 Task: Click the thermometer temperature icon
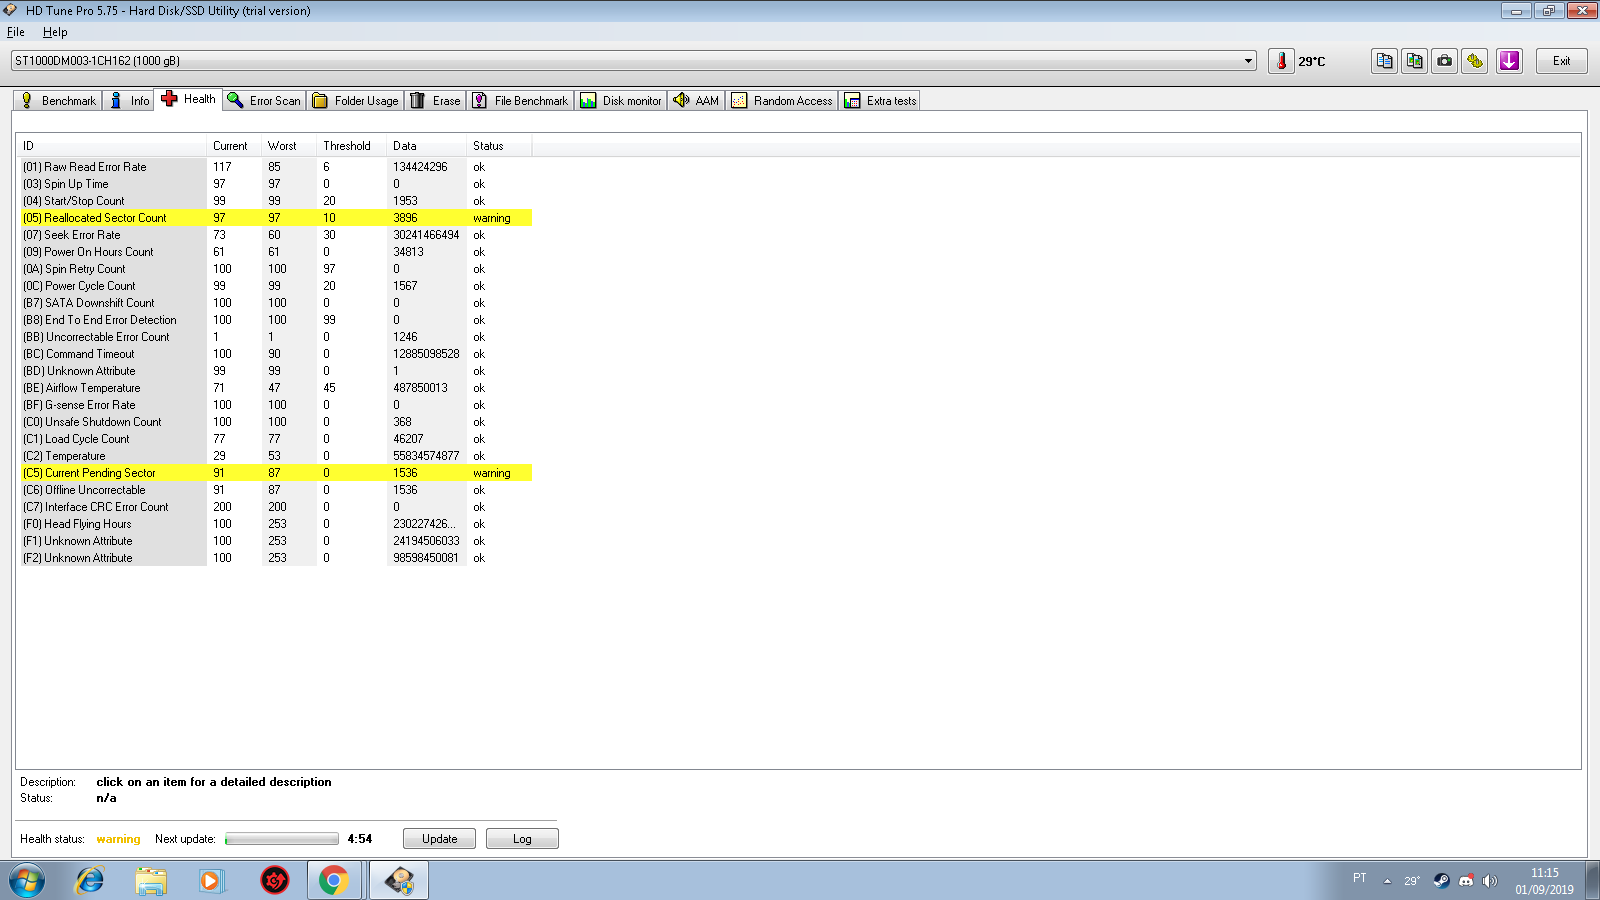[1281, 61]
